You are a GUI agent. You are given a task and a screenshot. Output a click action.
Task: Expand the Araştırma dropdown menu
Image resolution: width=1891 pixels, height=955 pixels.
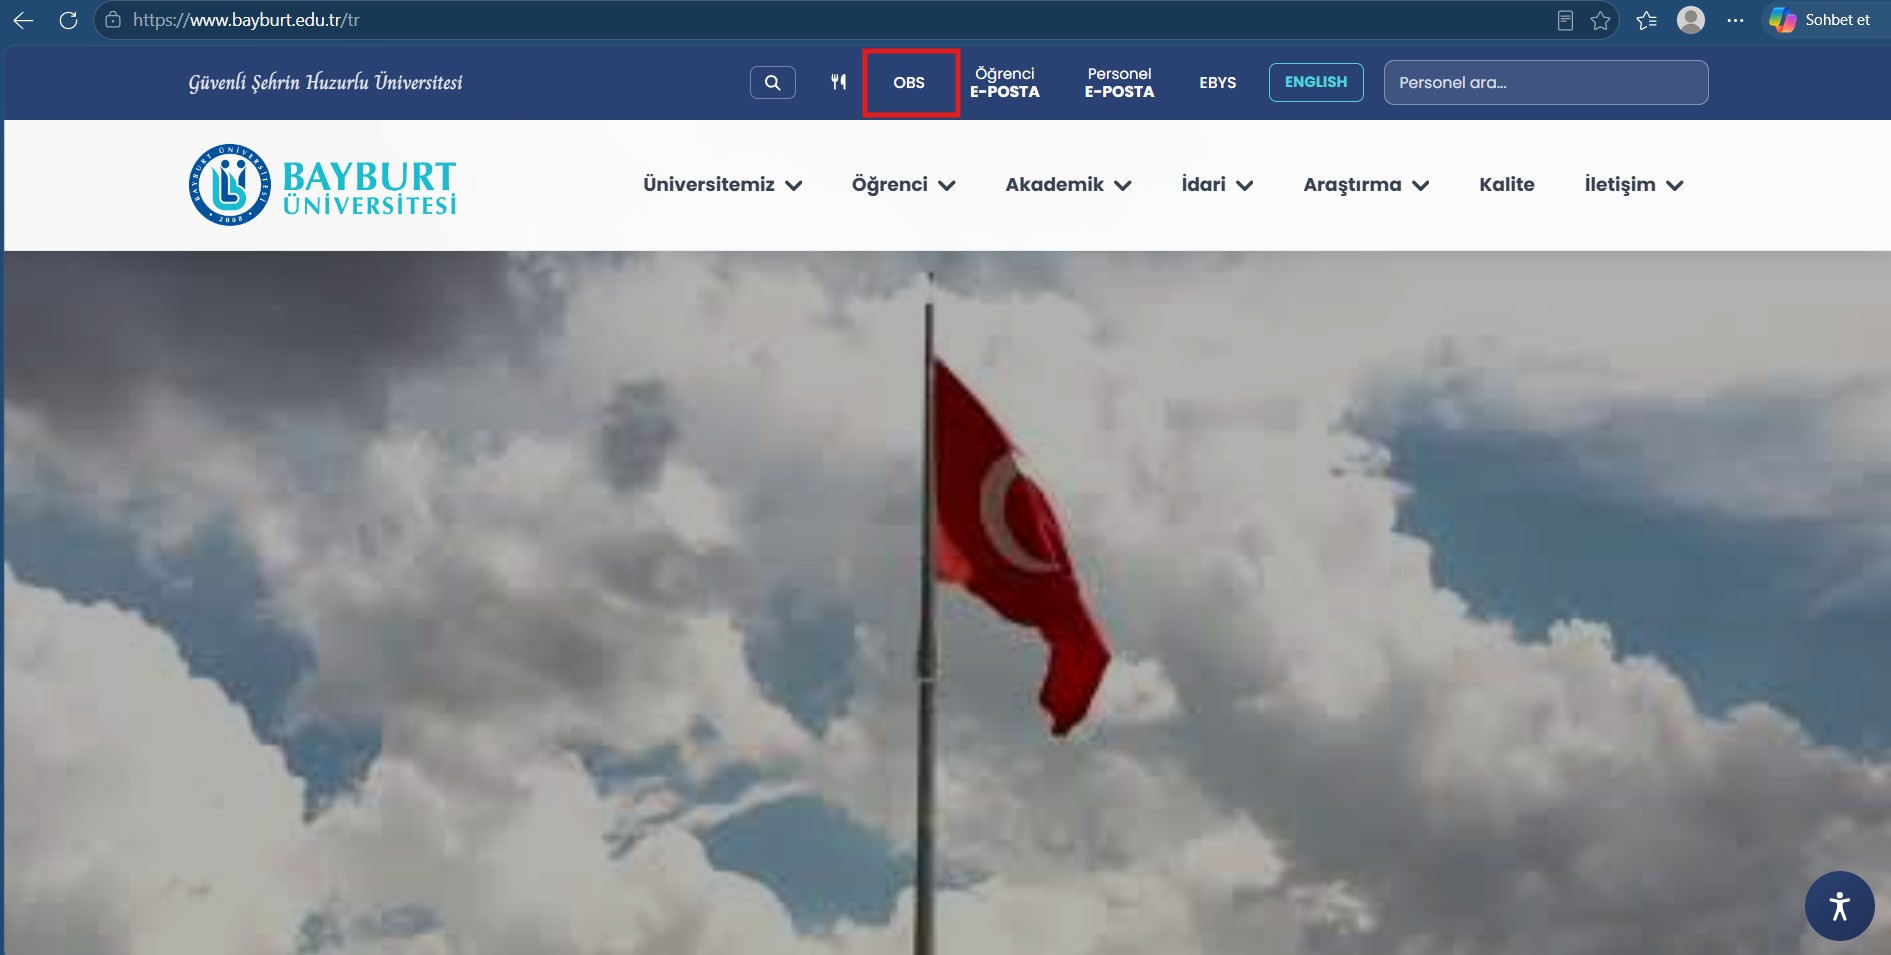1366,185
